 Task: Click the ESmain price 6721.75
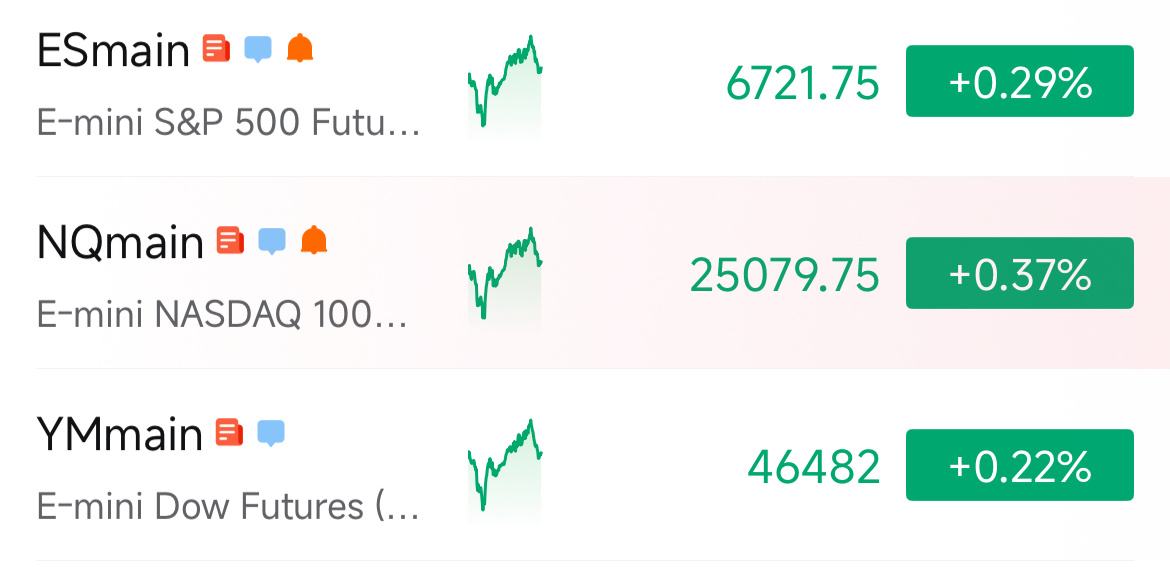(x=803, y=83)
